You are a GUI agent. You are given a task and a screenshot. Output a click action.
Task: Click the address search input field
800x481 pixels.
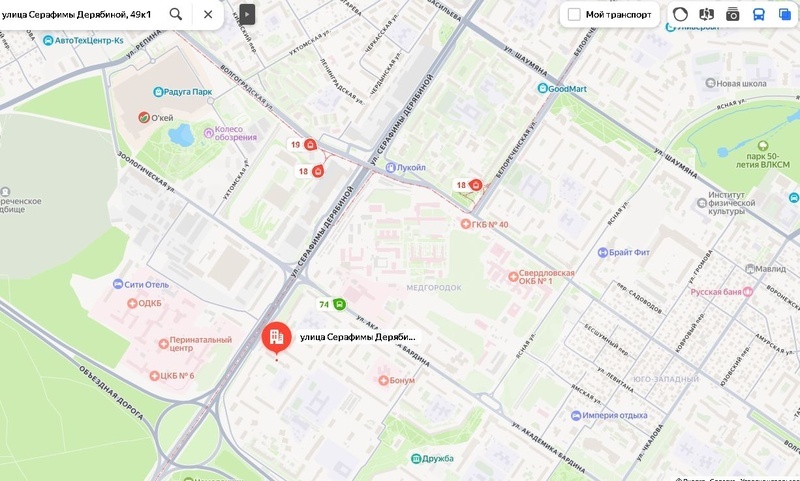coord(82,14)
